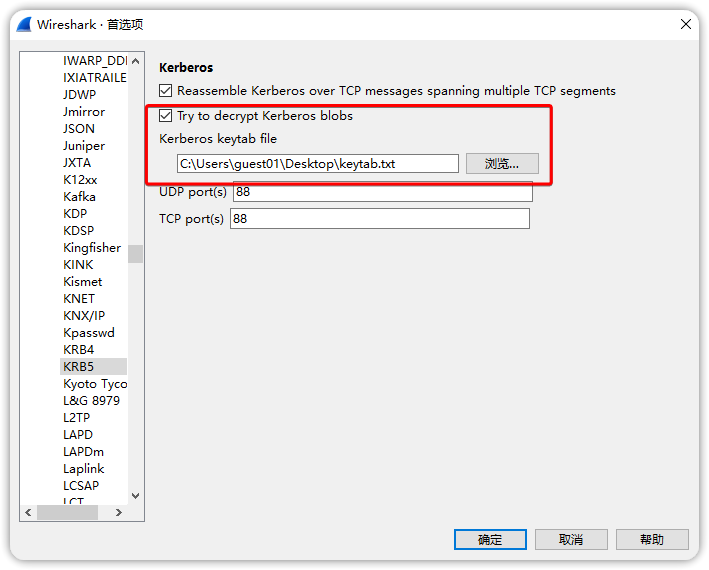The width and height of the screenshot is (709, 570).
Task: Click the TCP port(s) label
Action: tap(191, 219)
